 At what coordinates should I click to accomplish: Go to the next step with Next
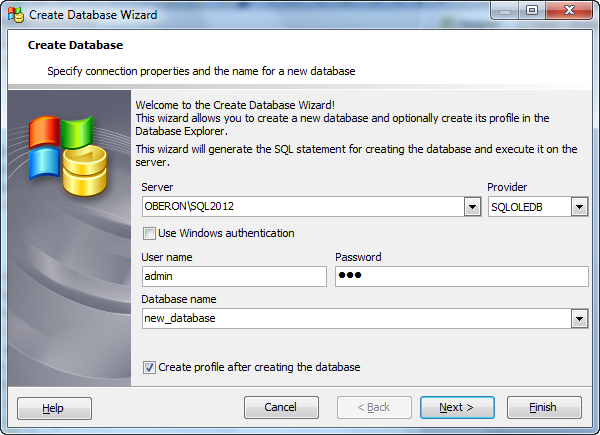[458, 408]
